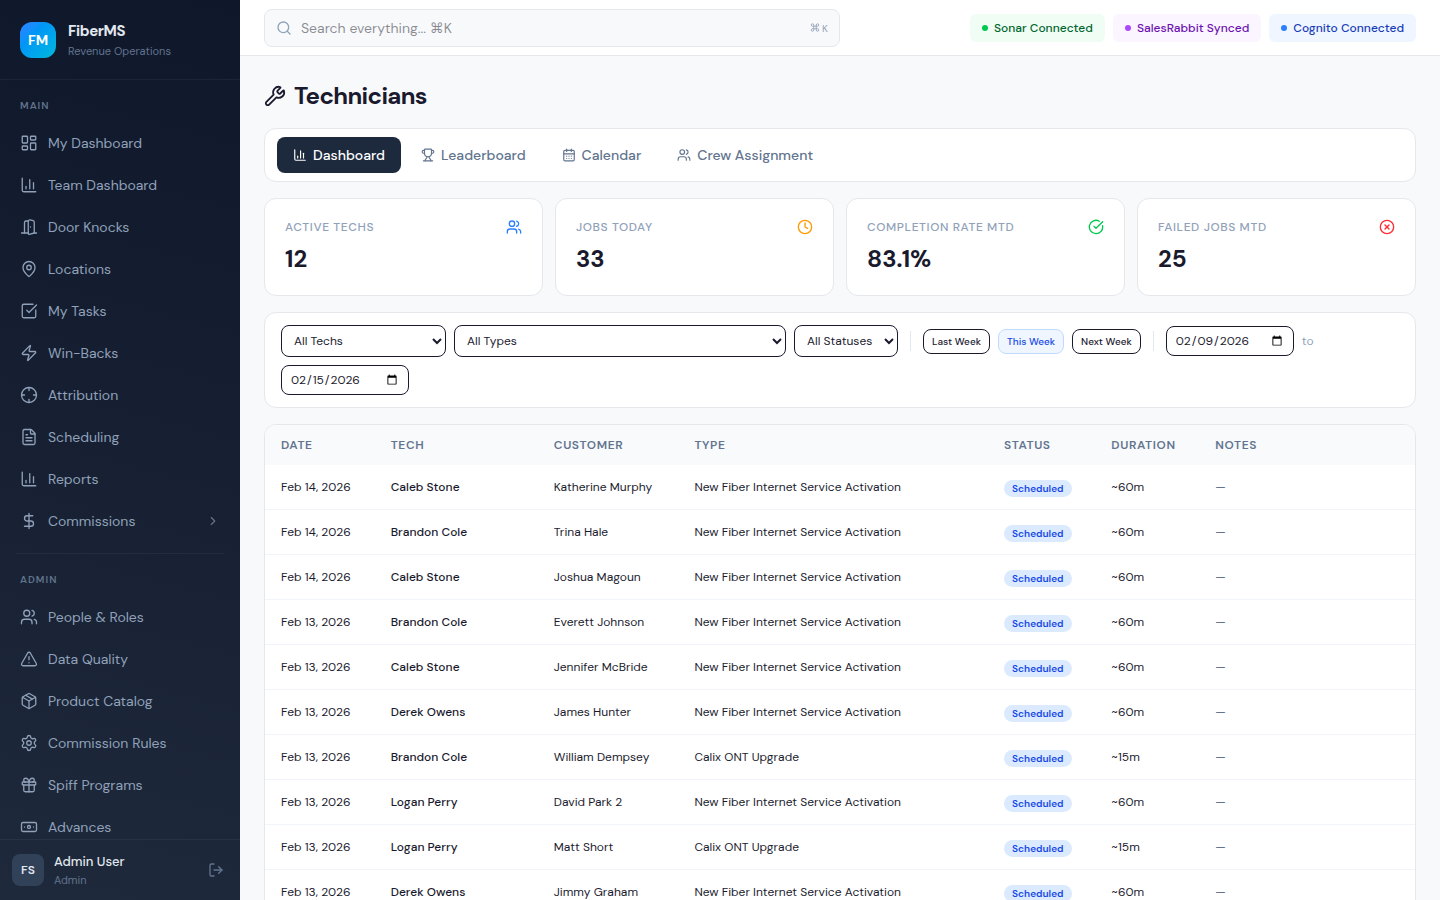Click the Spiff Programs gift icon

(29, 785)
